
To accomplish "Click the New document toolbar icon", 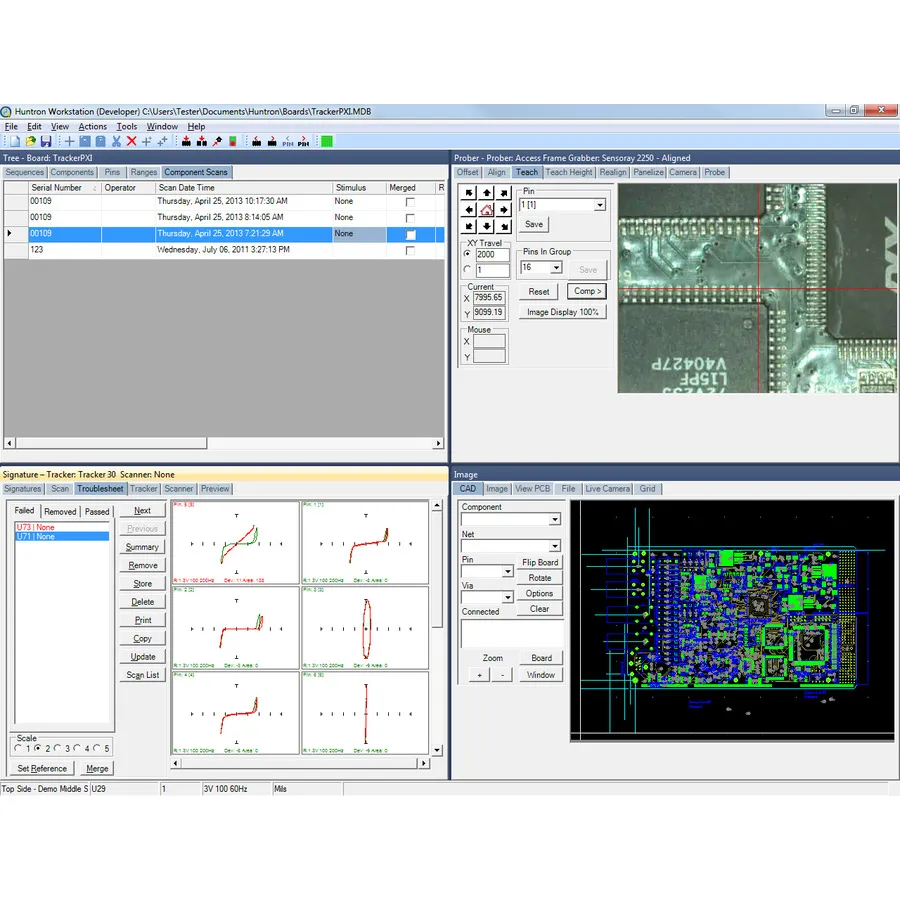I will (x=14, y=141).
